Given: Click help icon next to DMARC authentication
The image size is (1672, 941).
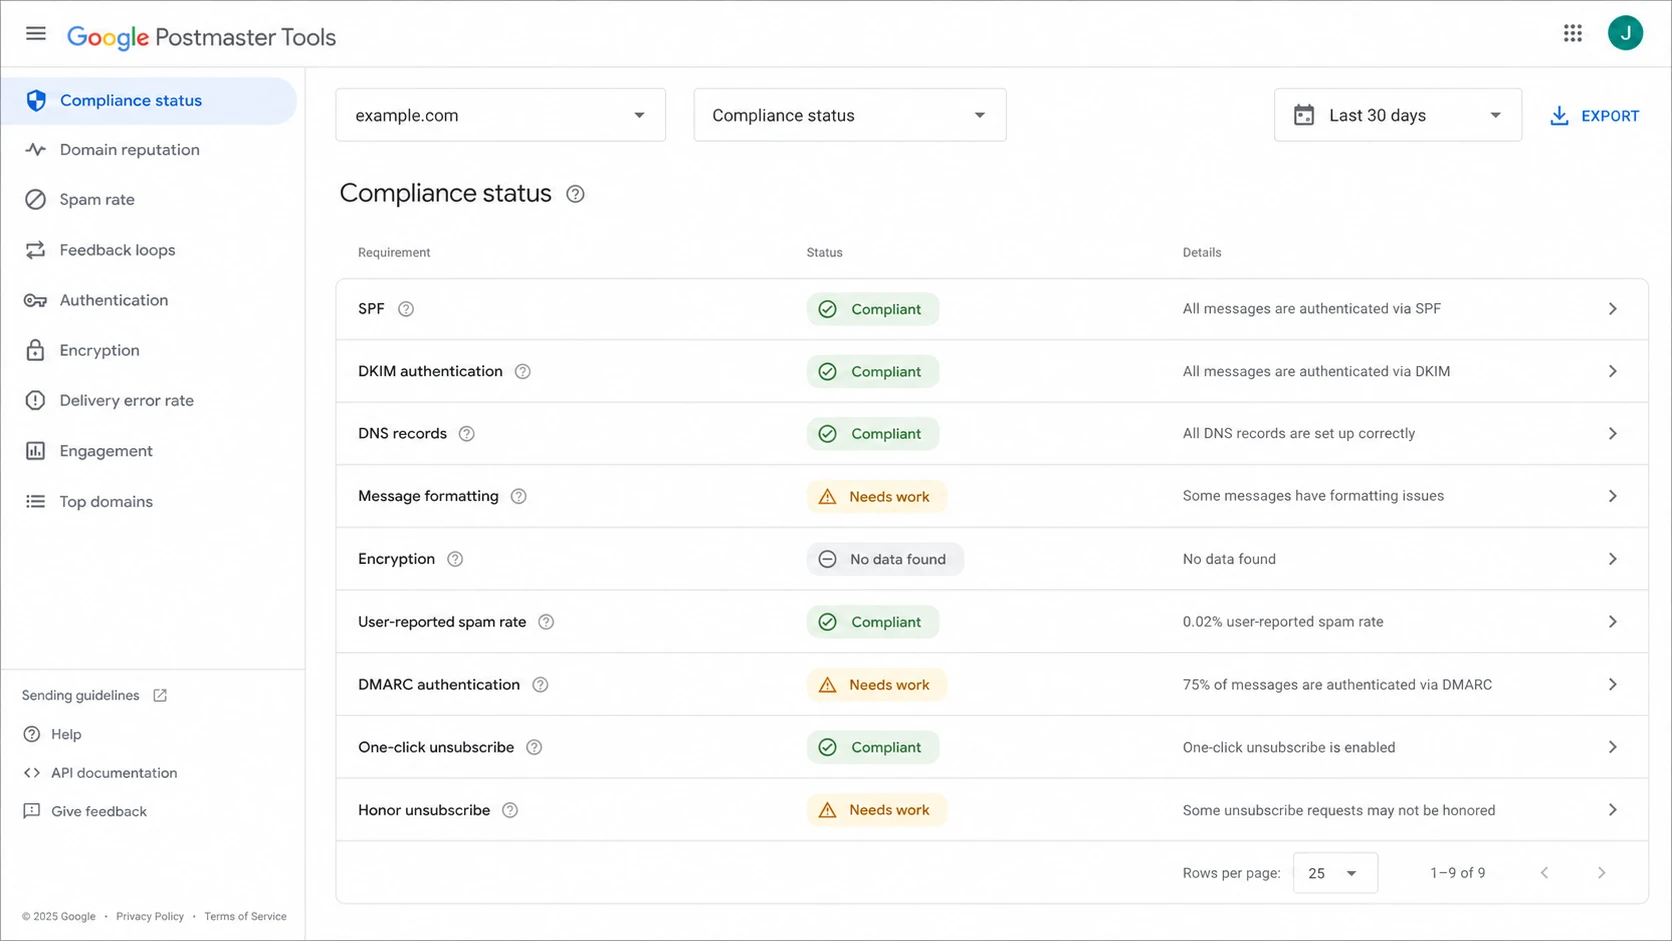Looking at the screenshot, I should coord(540,685).
